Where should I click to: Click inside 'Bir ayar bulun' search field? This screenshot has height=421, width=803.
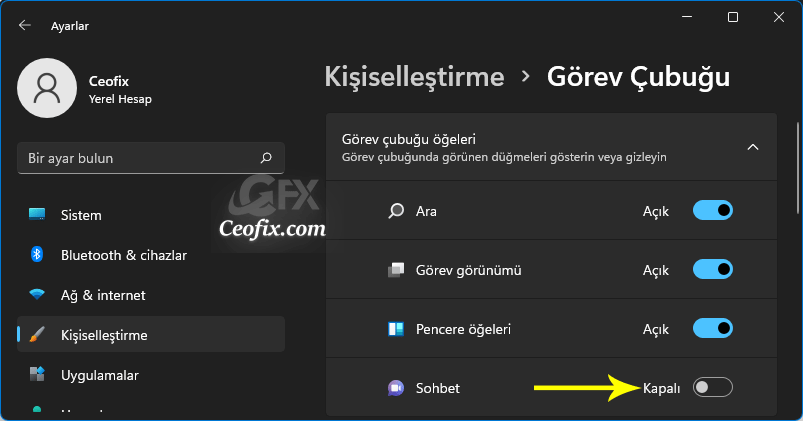[151, 158]
